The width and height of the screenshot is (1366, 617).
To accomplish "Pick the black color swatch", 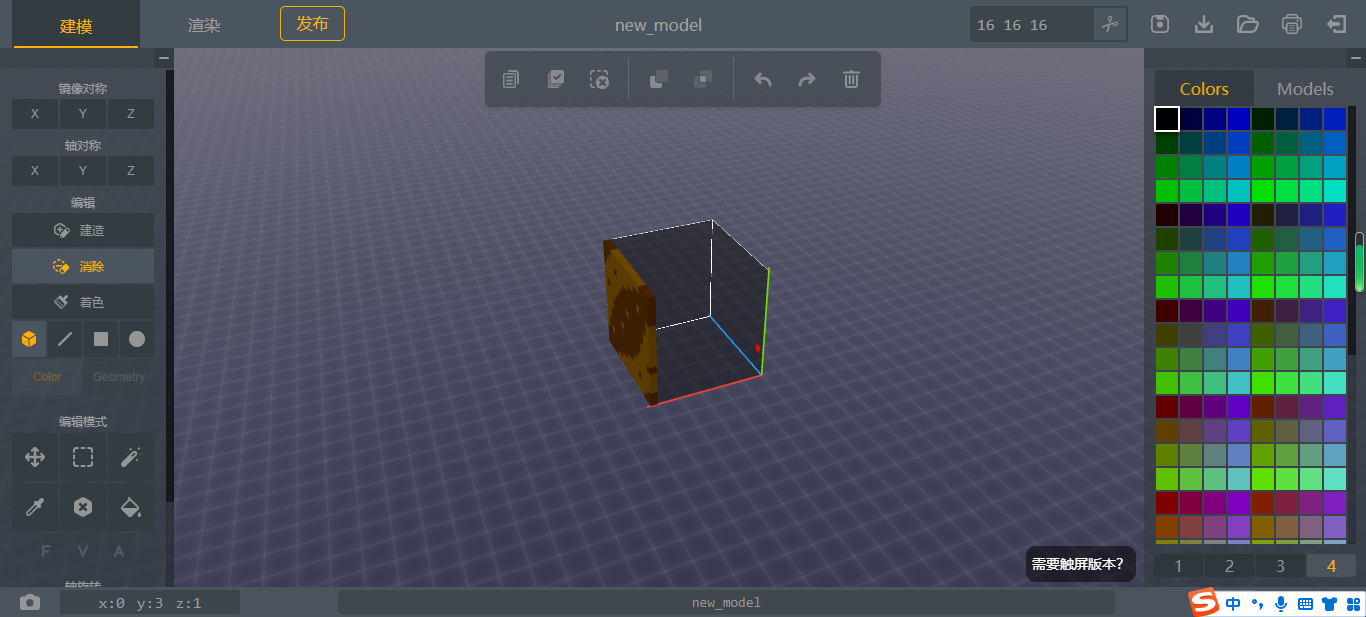I will [x=1167, y=119].
